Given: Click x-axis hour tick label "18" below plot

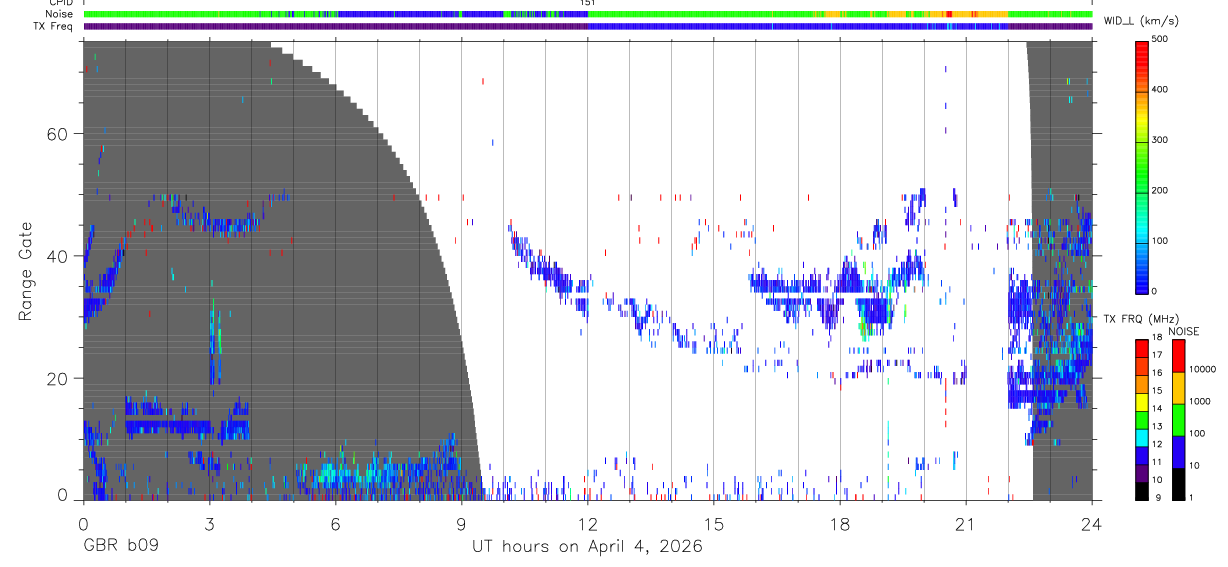Looking at the screenshot, I should click(839, 523).
